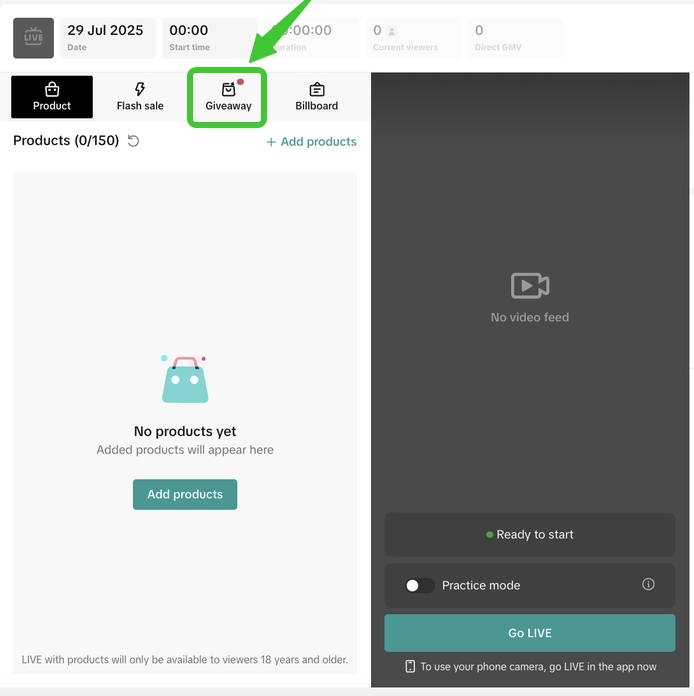Viewport: 694px width, 696px height.
Task: Click the phone icon beside the camera hint
Action: (x=410, y=666)
